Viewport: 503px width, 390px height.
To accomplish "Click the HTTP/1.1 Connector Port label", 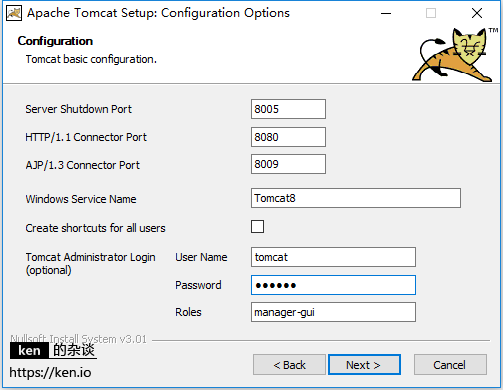I will (x=86, y=137).
